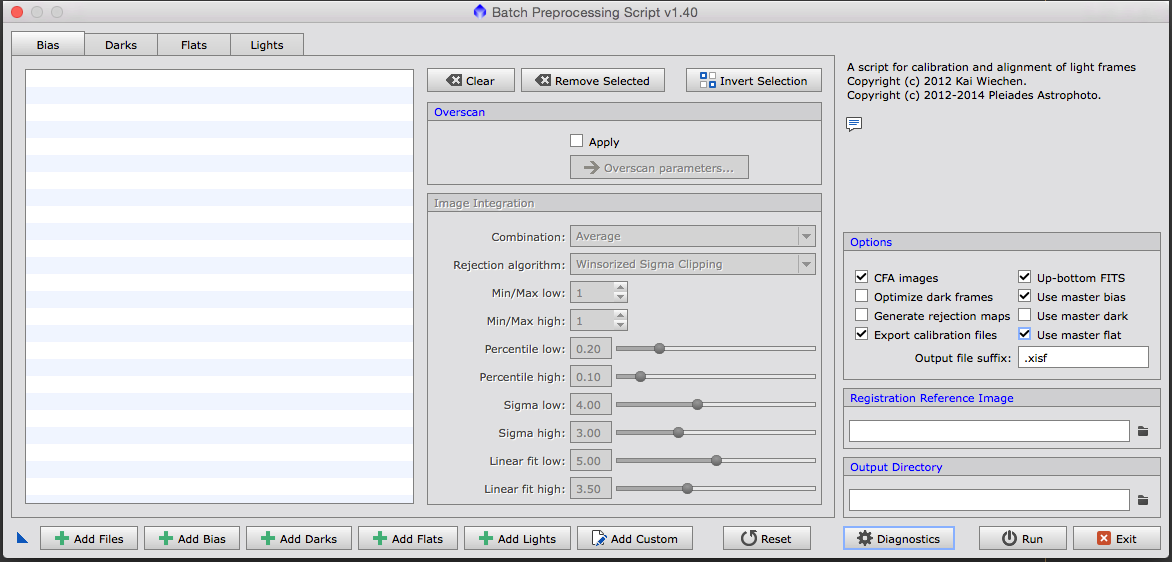
Task: Click Add Darks button
Action: [299, 538]
